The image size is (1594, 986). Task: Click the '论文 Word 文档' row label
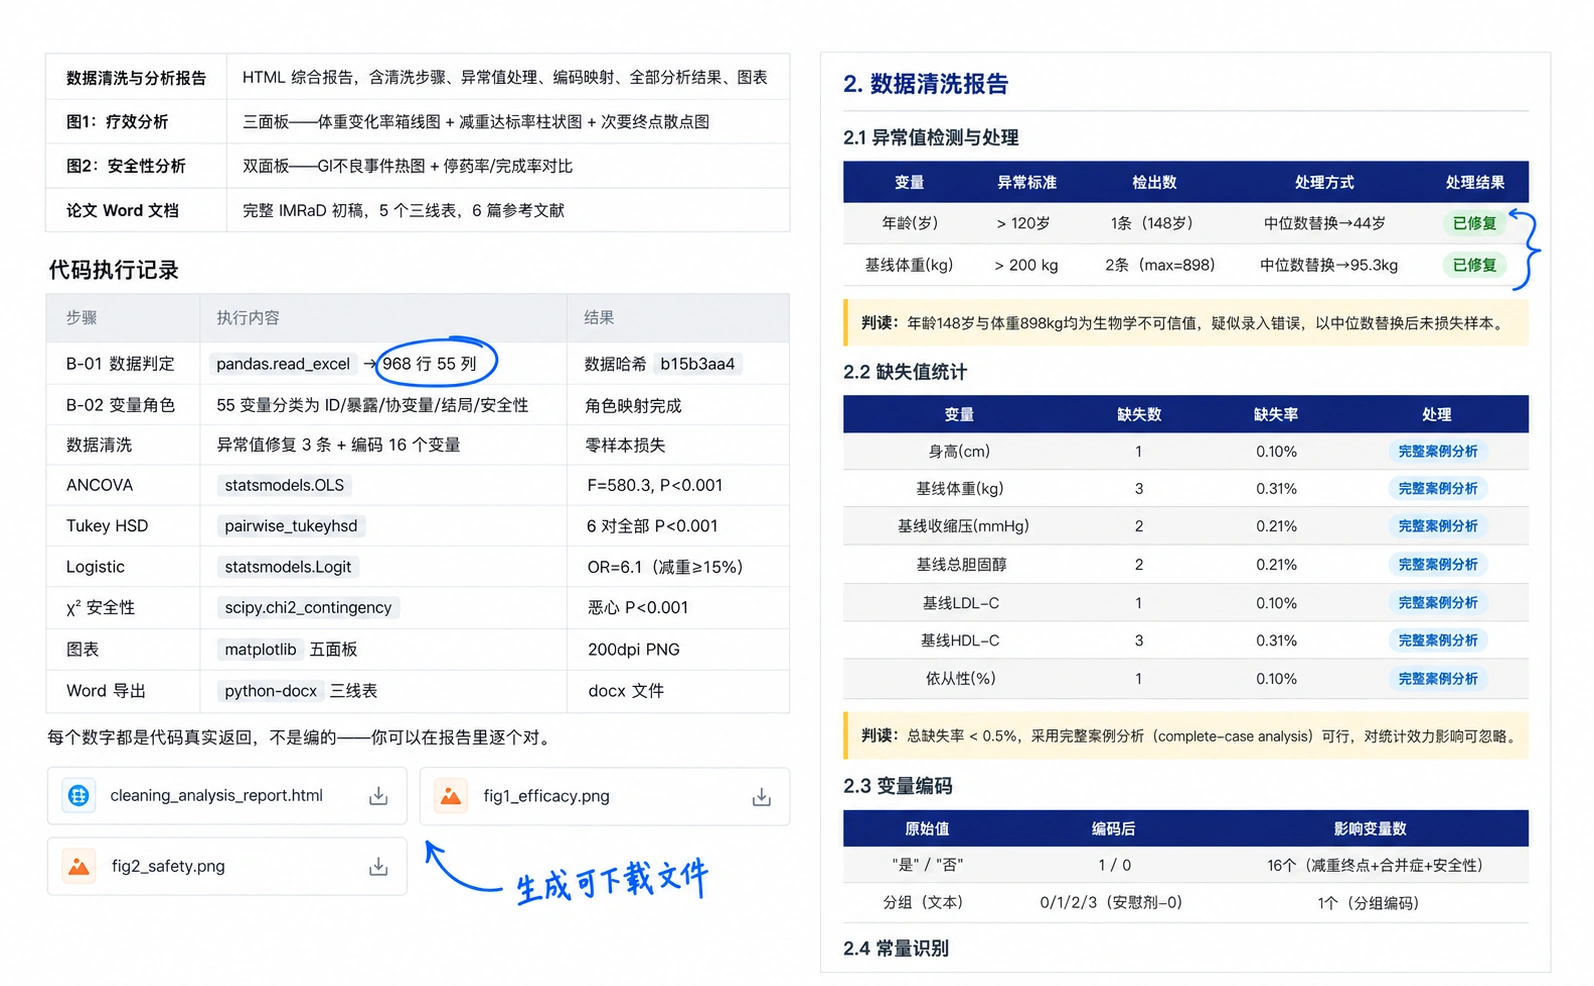click(122, 210)
